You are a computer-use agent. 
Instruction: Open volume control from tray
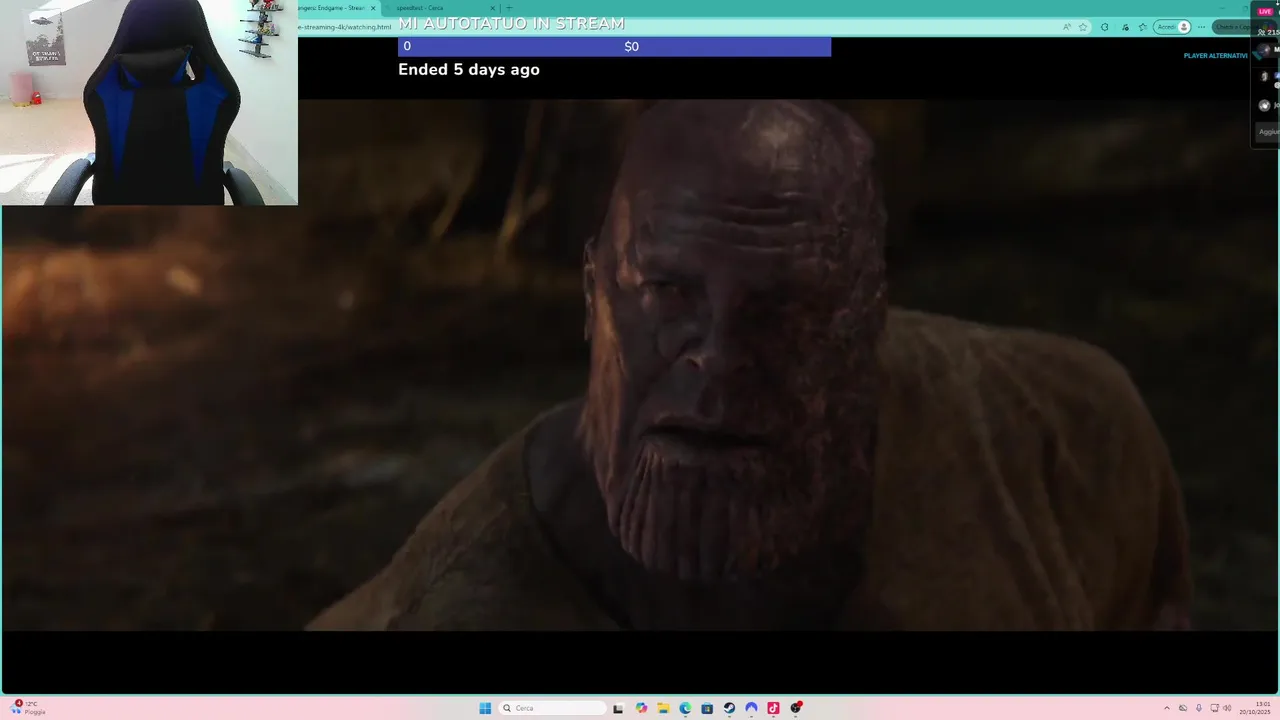[x=1227, y=708]
